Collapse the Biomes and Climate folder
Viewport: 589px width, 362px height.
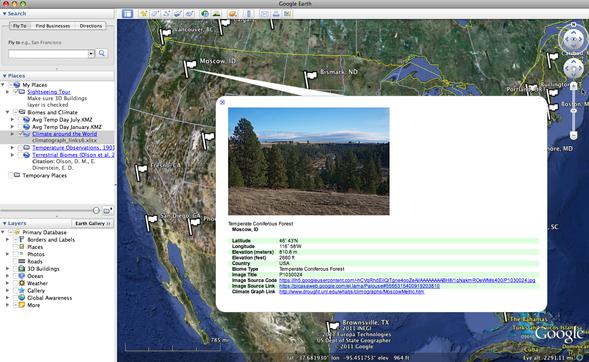[x=7, y=112]
